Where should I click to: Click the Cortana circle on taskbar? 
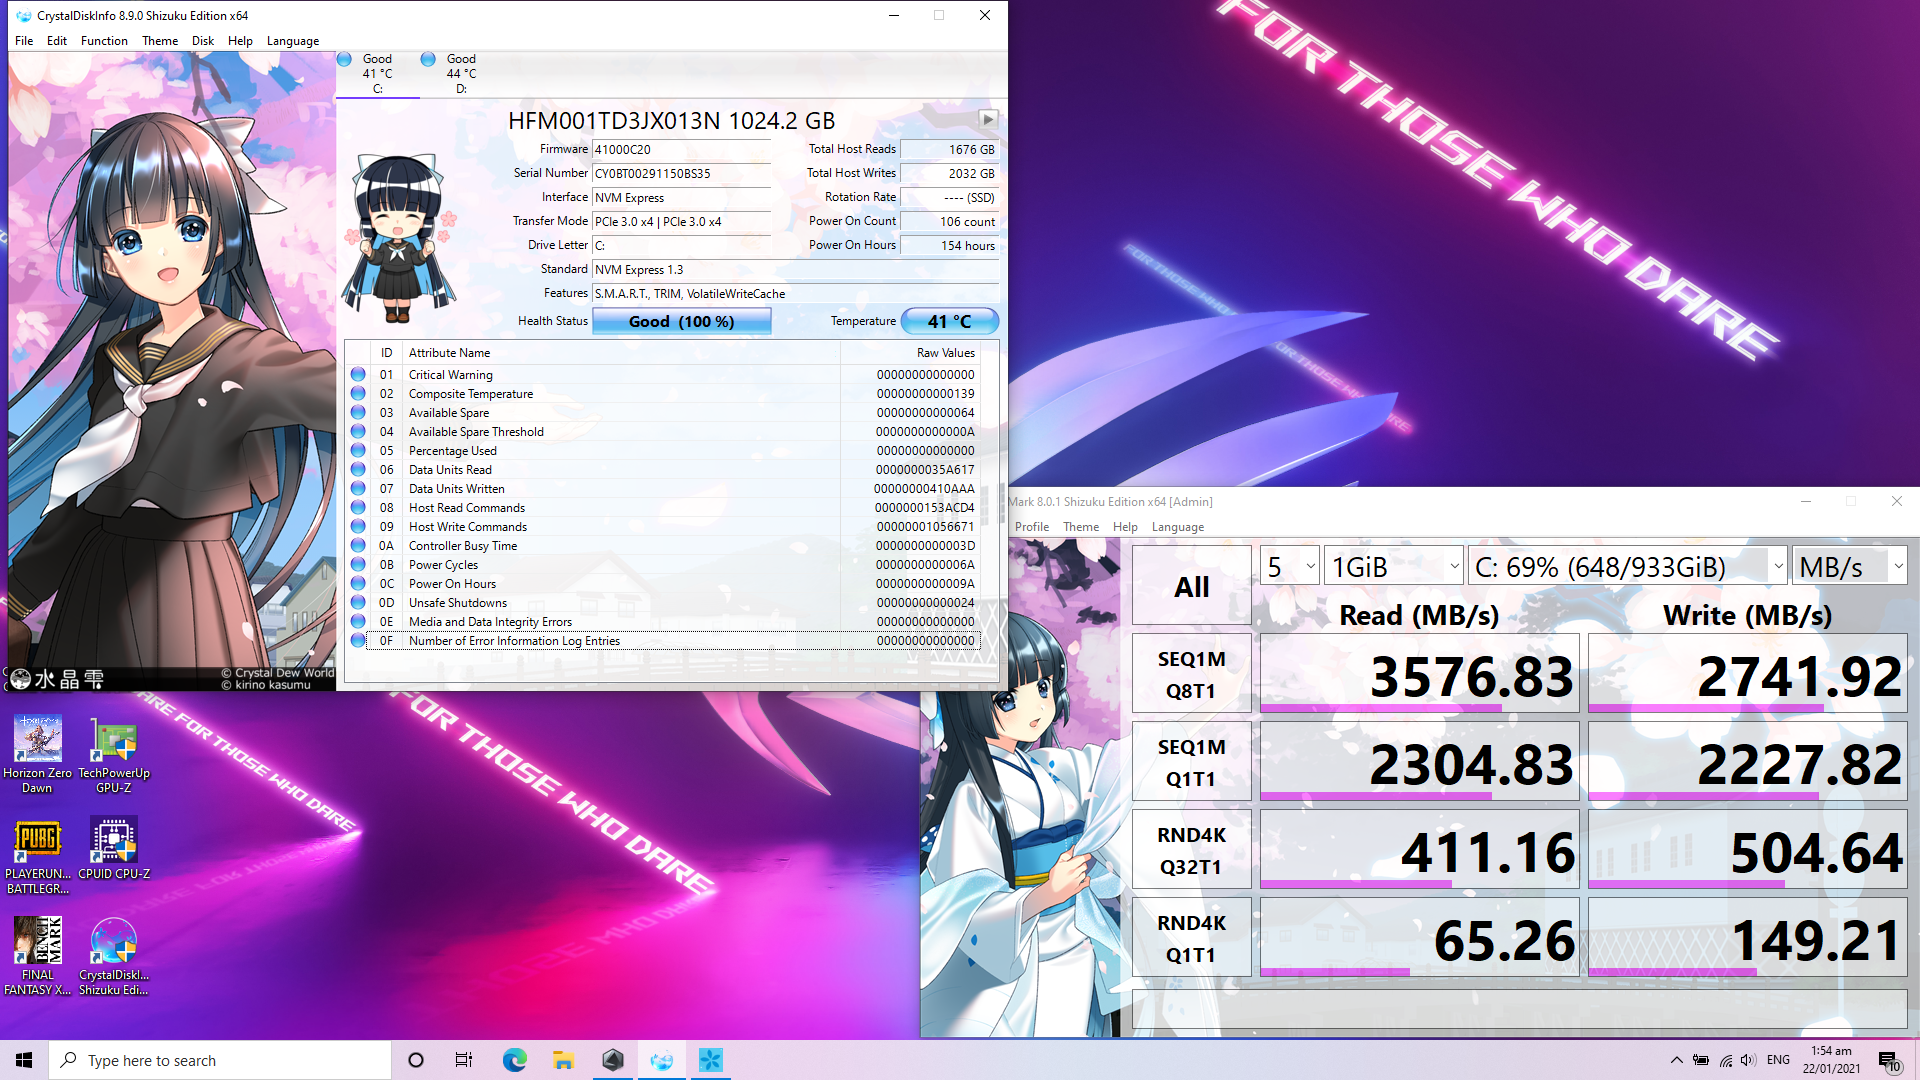click(416, 1060)
